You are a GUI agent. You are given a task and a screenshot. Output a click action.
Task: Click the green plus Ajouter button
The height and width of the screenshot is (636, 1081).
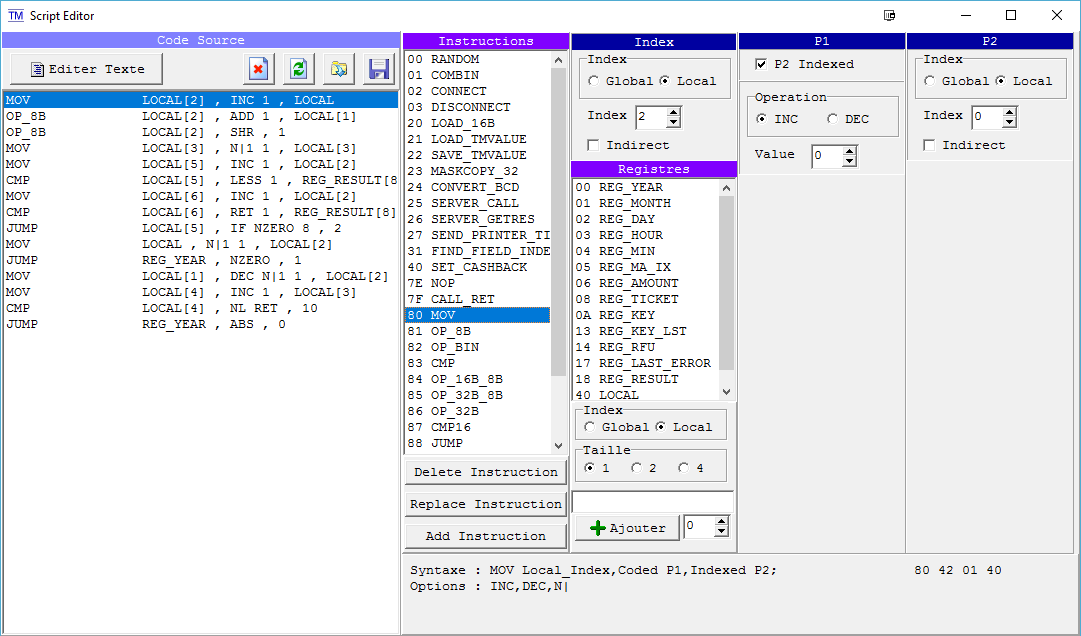coord(627,528)
